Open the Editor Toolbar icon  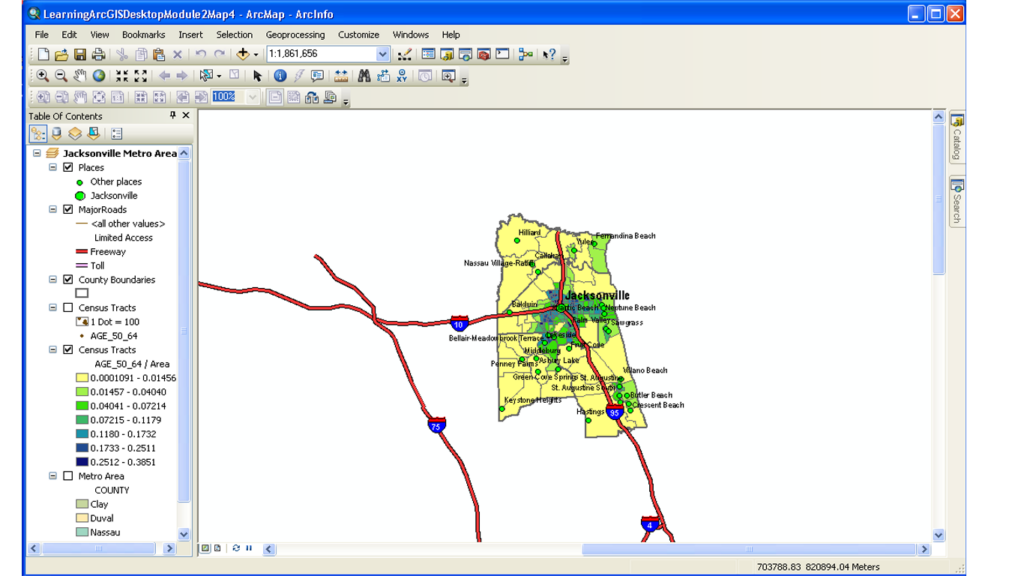pyautogui.click(x=404, y=54)
